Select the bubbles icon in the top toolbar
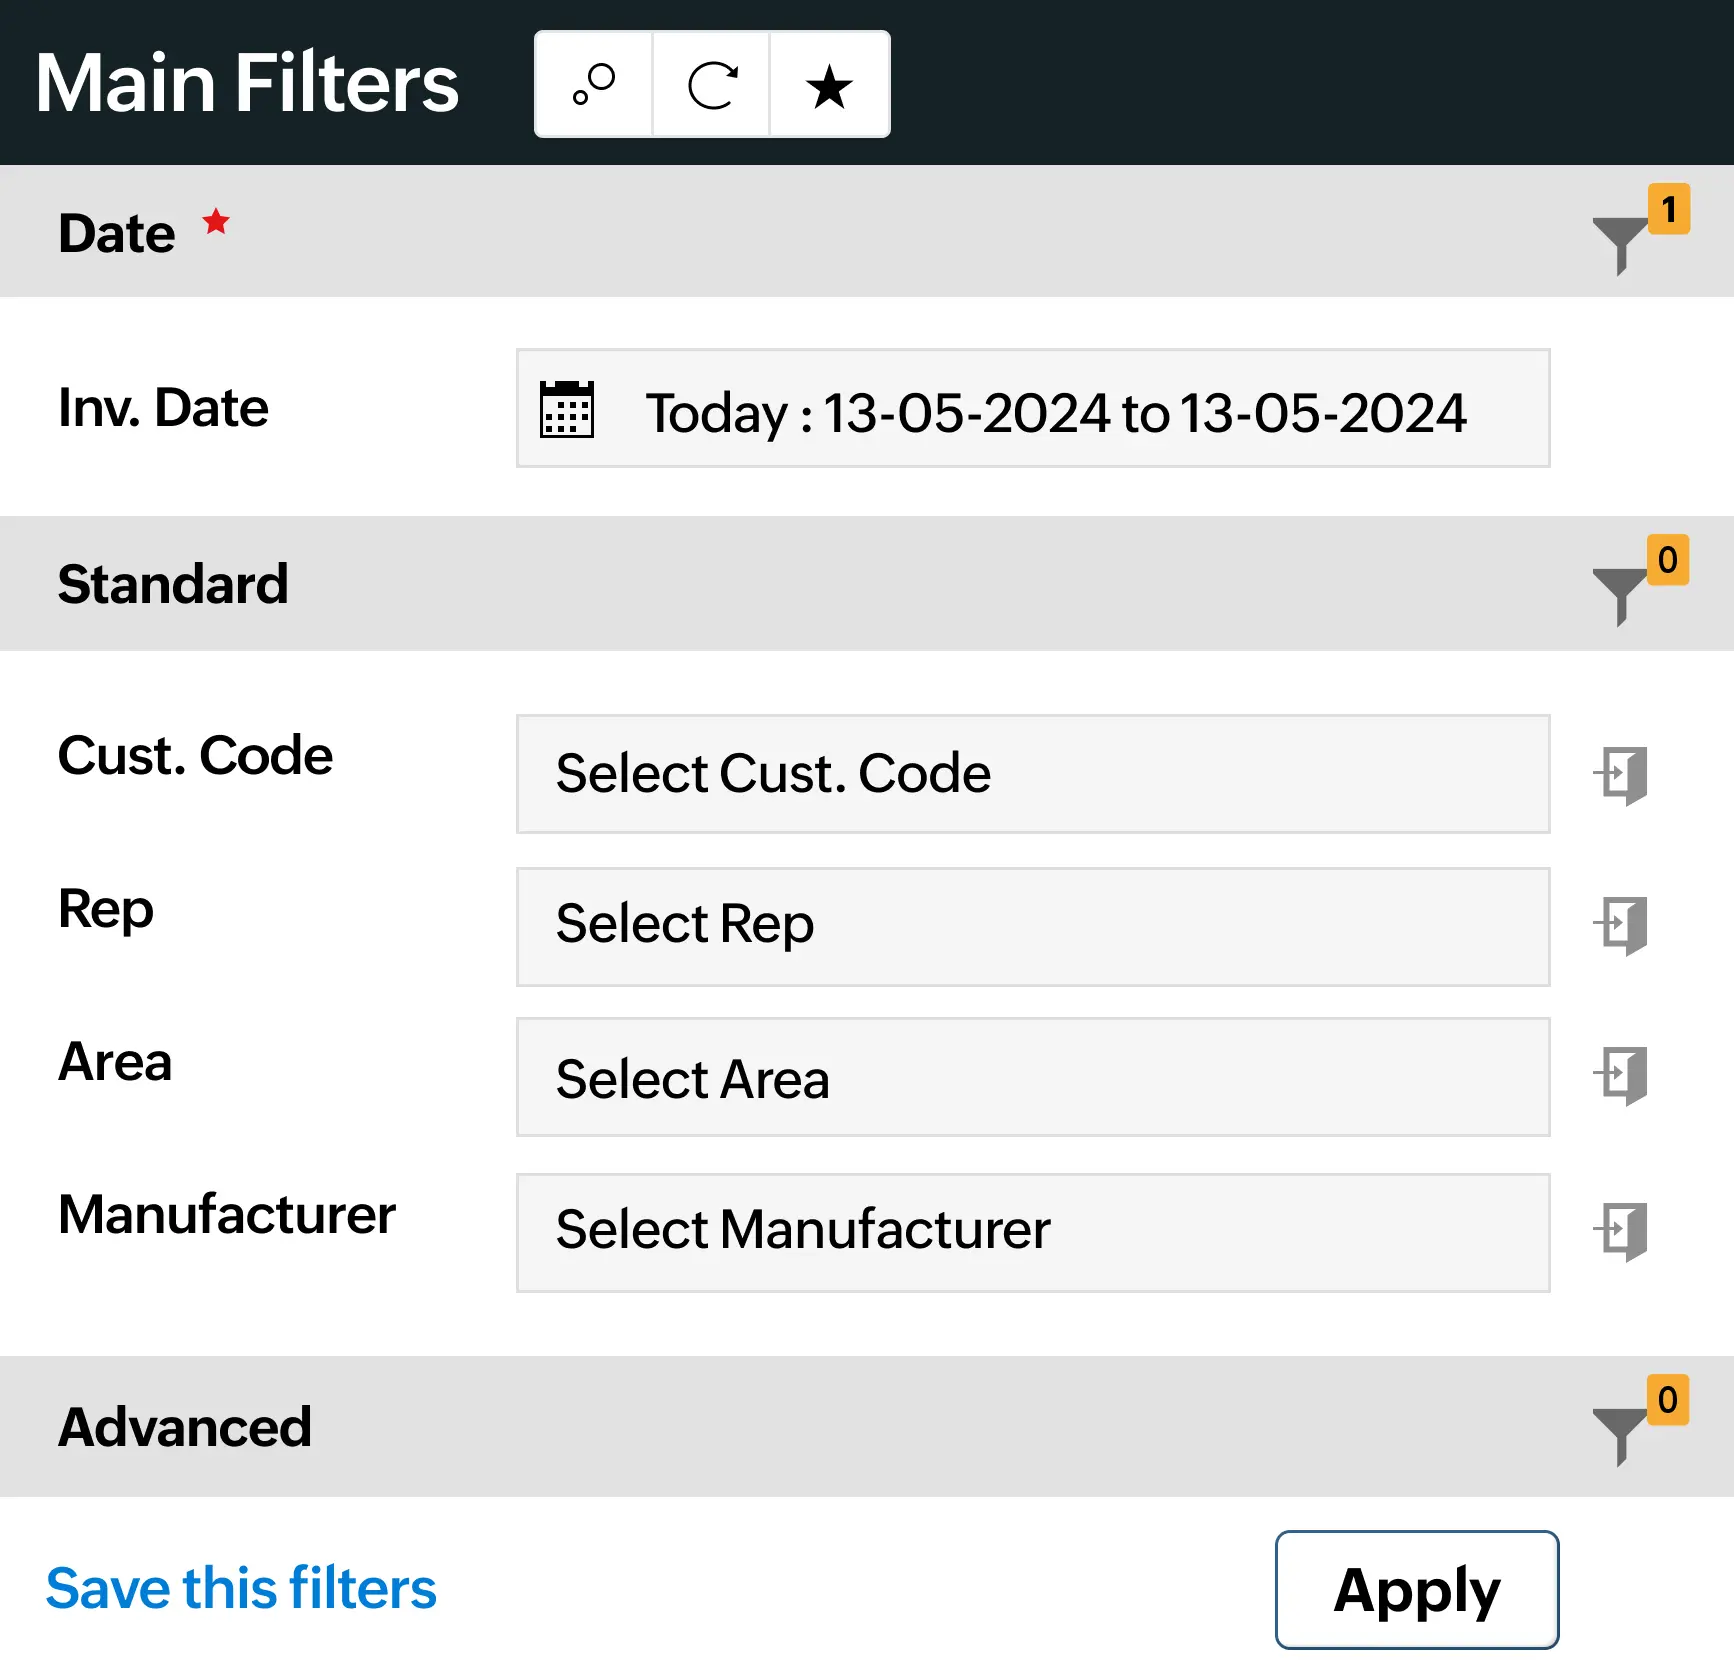The height and width of the screenshot is (1680, 1734). (x=592, y=85)
